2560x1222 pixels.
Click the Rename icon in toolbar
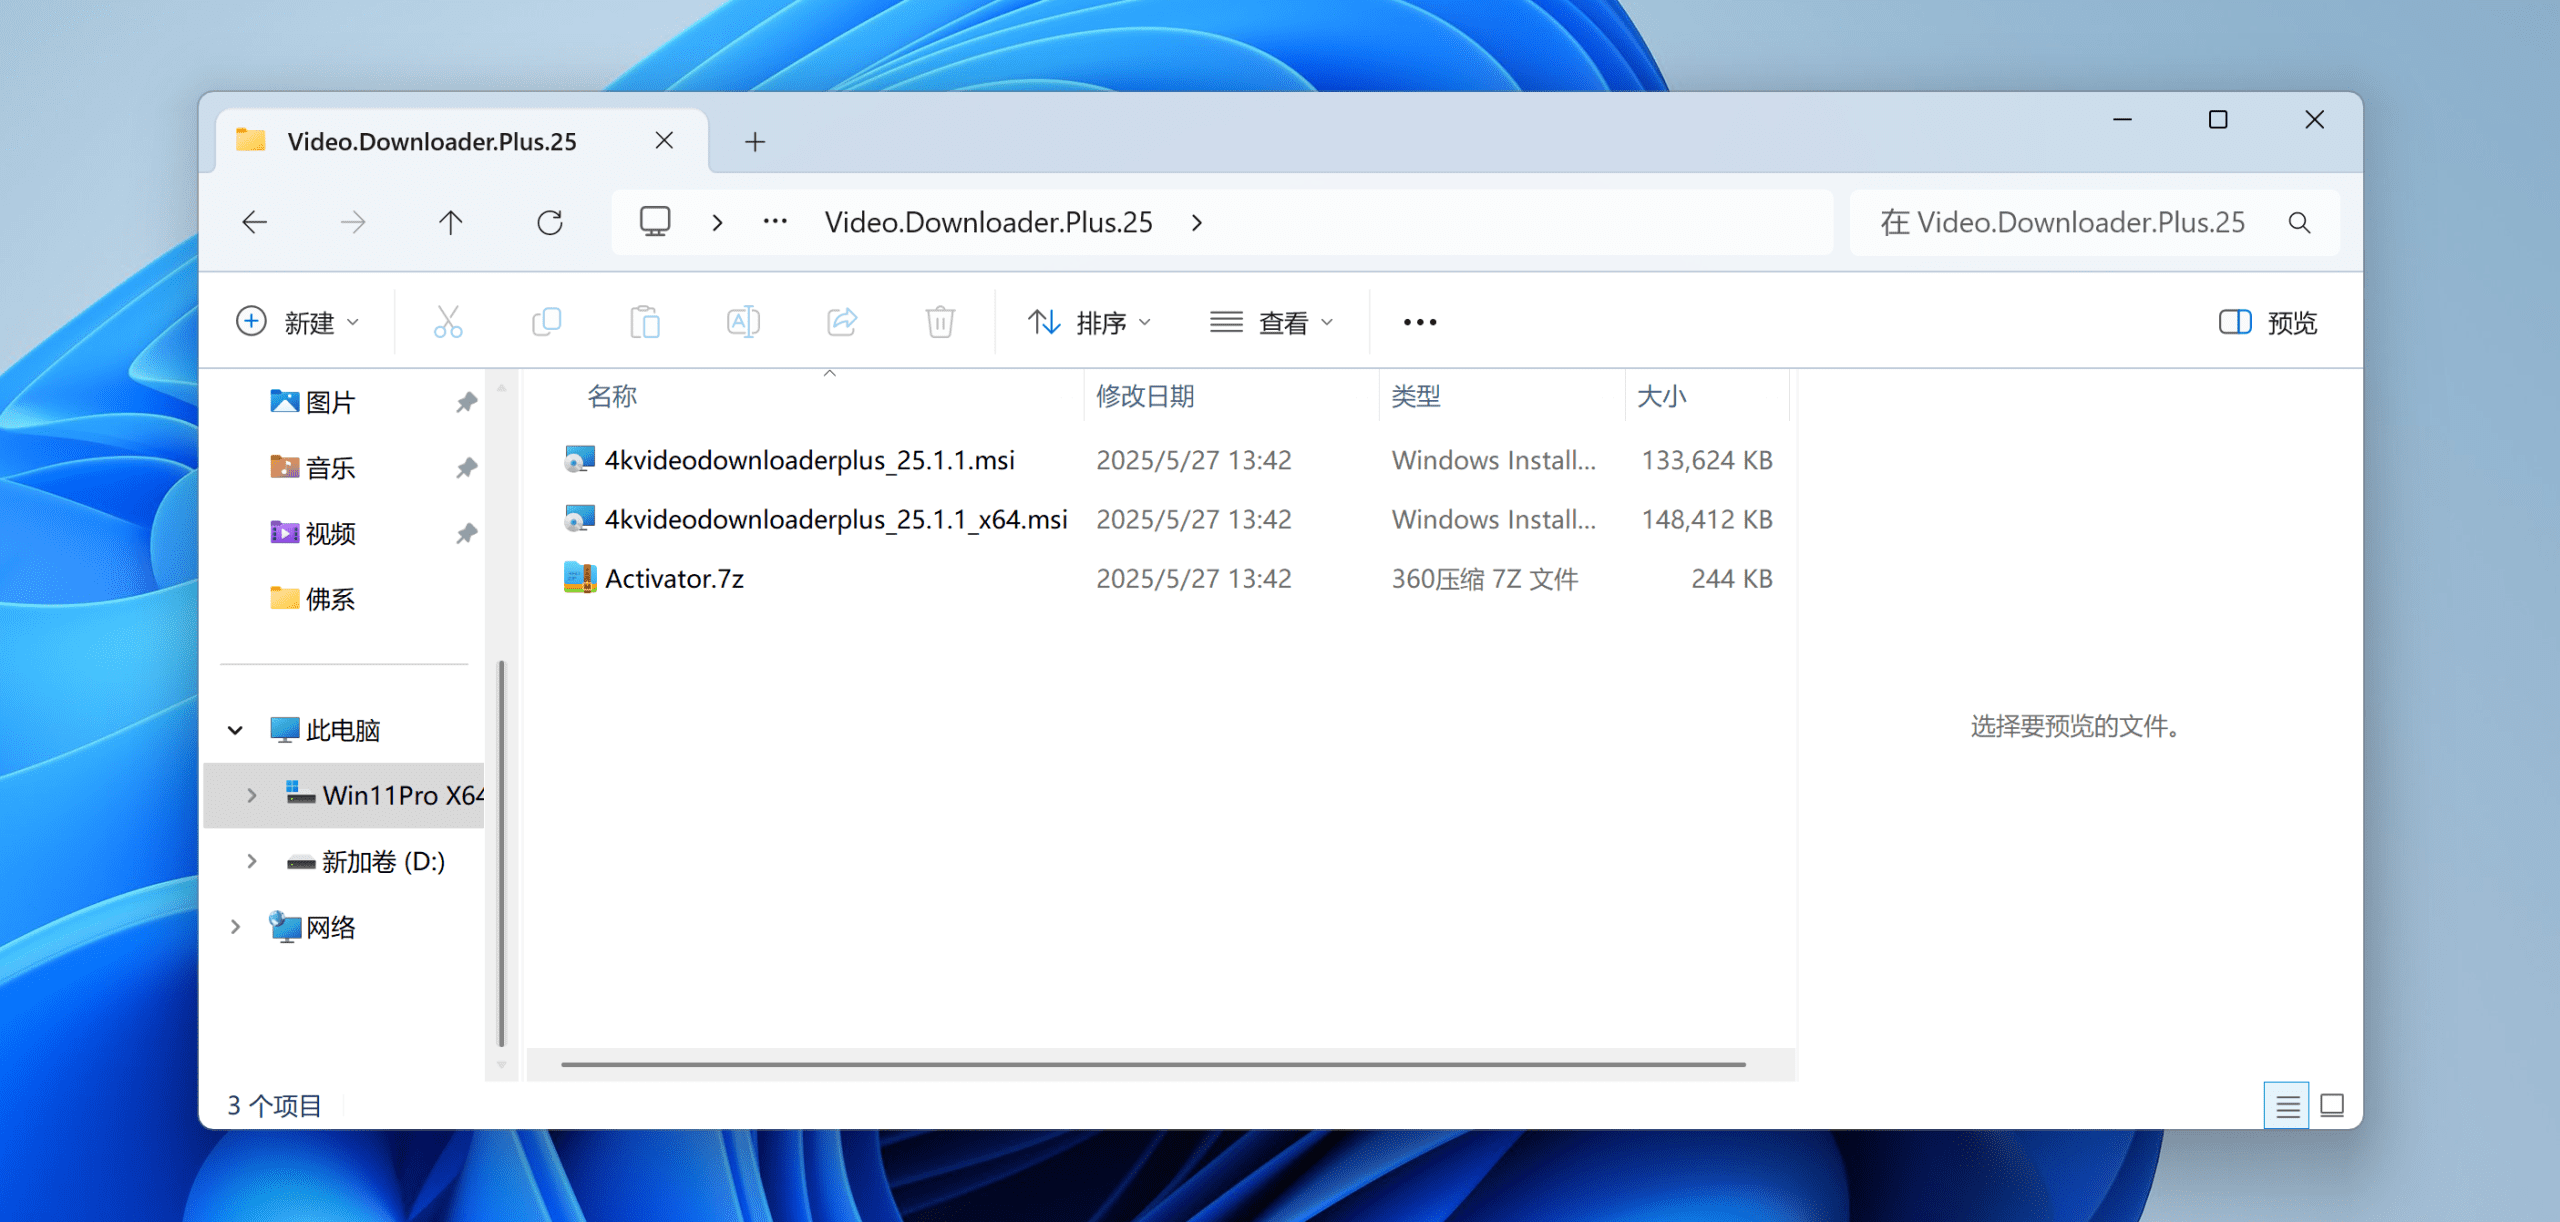click(743, 322)
